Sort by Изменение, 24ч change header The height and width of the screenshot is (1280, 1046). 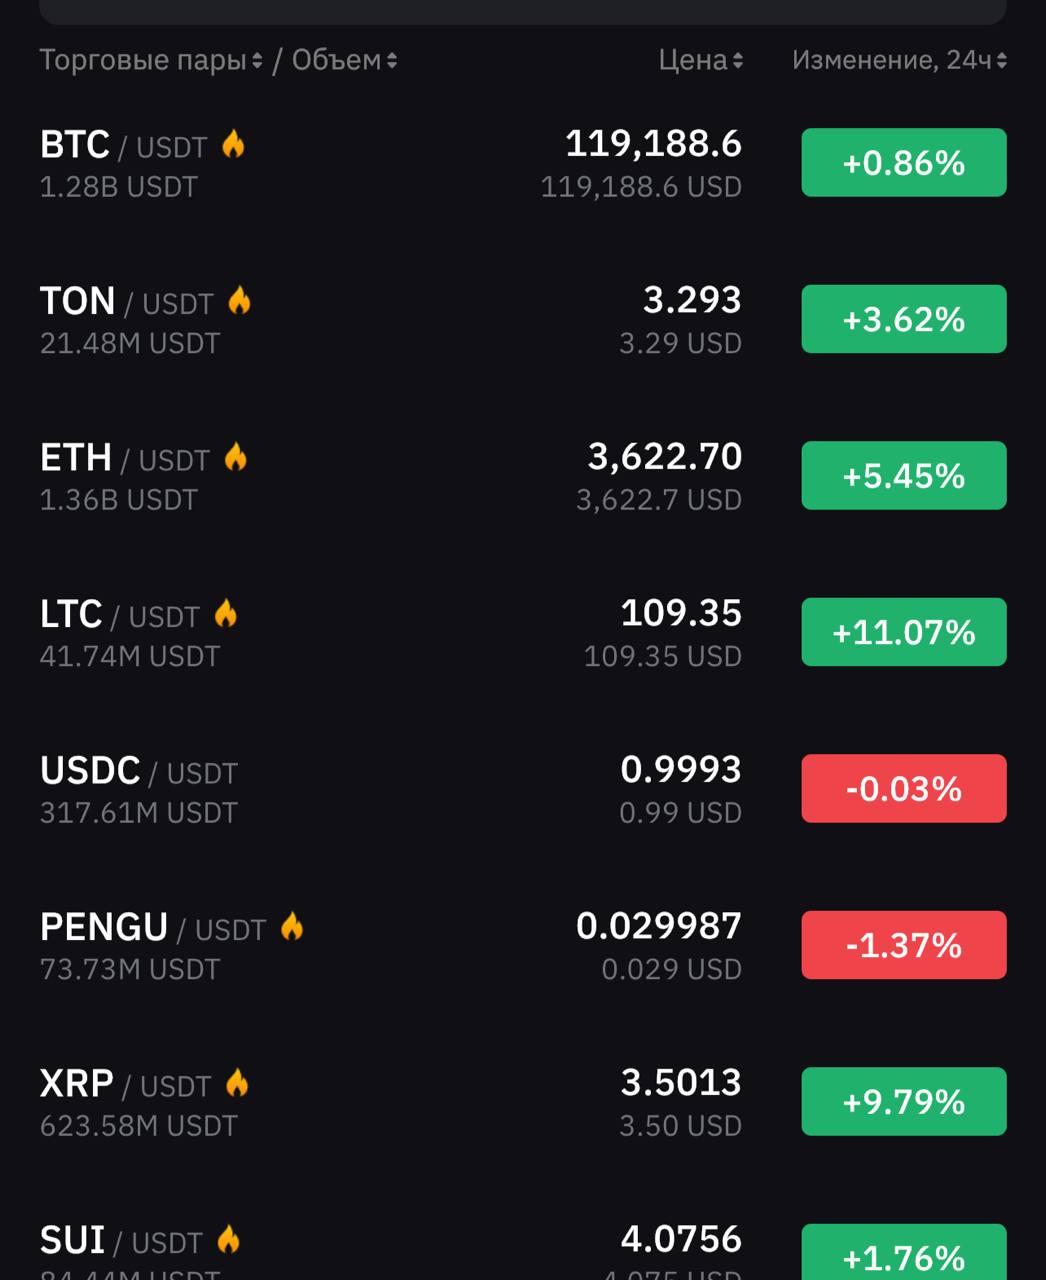pos(899,60)
